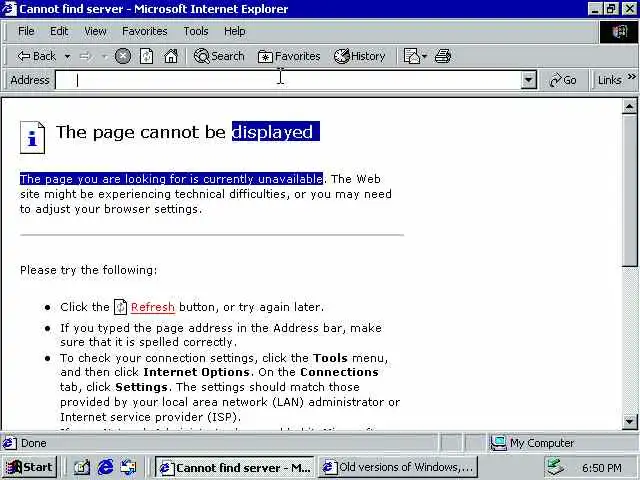Open the History toolbar button
The height and width of the screenshot is (480, 640).
point(359,56)
